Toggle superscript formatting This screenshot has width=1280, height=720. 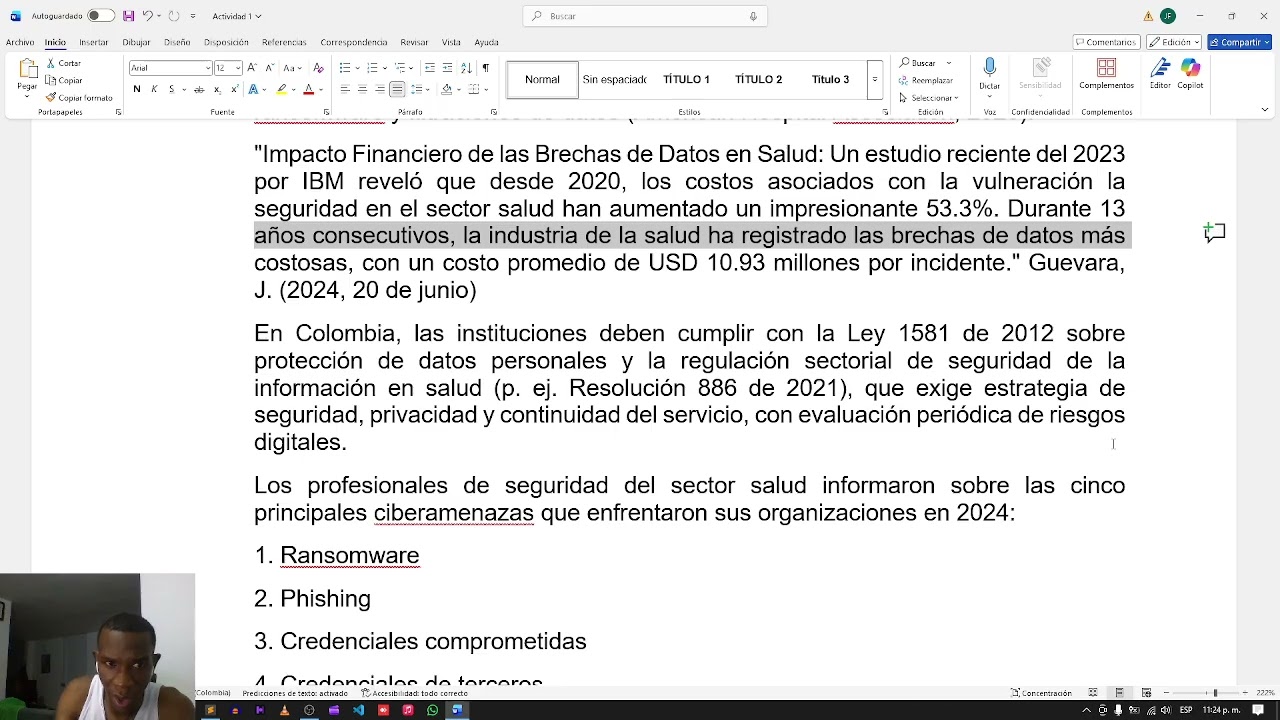coord(234,89)
